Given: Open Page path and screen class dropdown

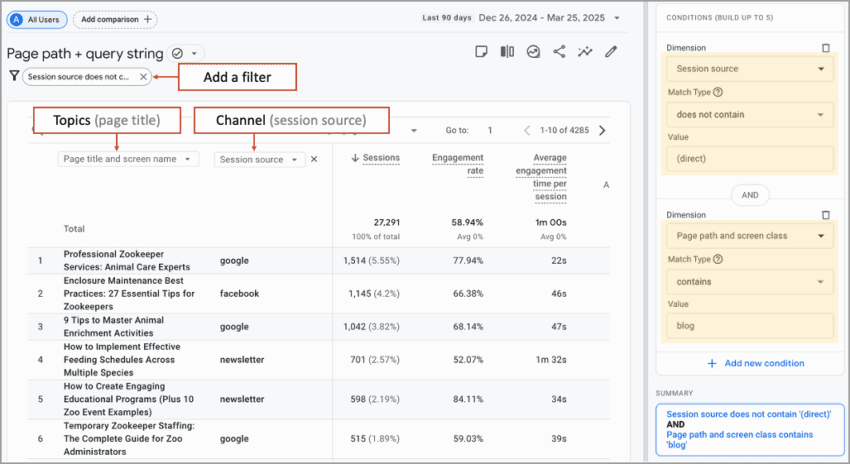Looking at the screenshot, I should coord(750,236).
